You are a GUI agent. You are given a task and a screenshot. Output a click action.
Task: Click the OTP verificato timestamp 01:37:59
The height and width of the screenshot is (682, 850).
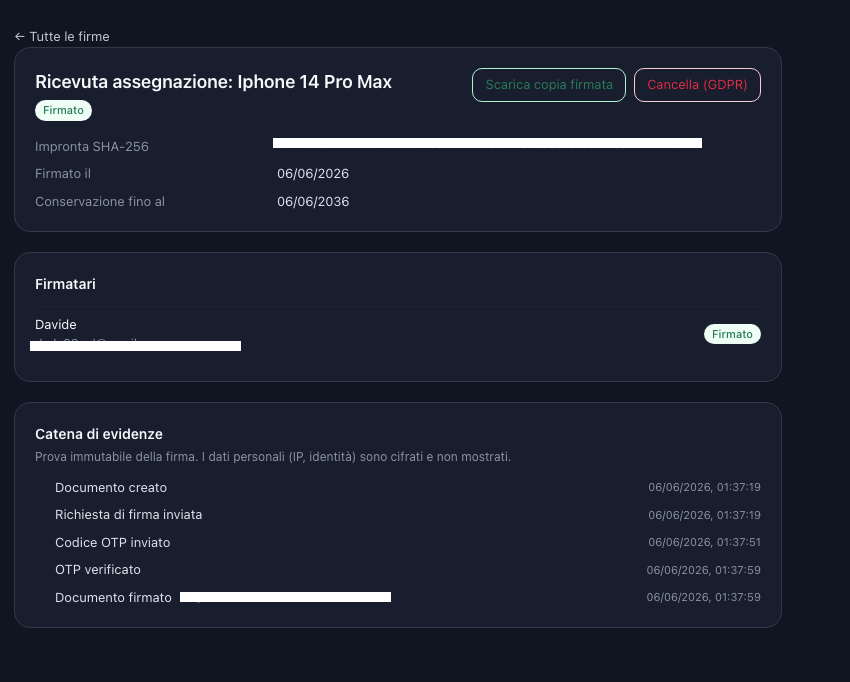[703, 570]
